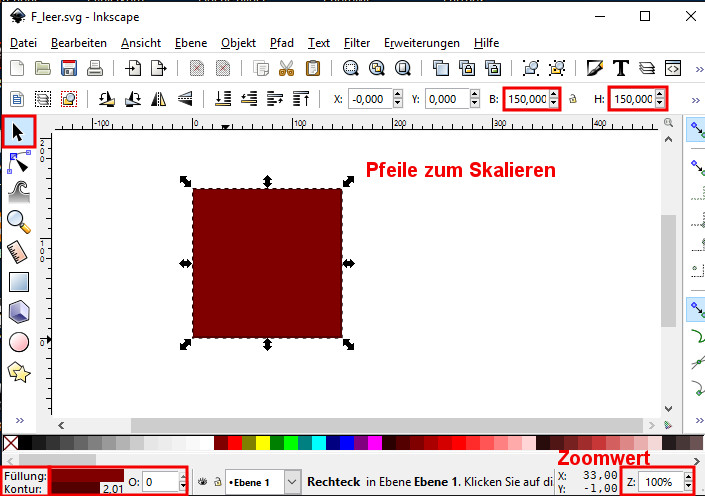The image size is (705, 496).
Task: Select the Selector arrow tool
Action: click(18, 132)
